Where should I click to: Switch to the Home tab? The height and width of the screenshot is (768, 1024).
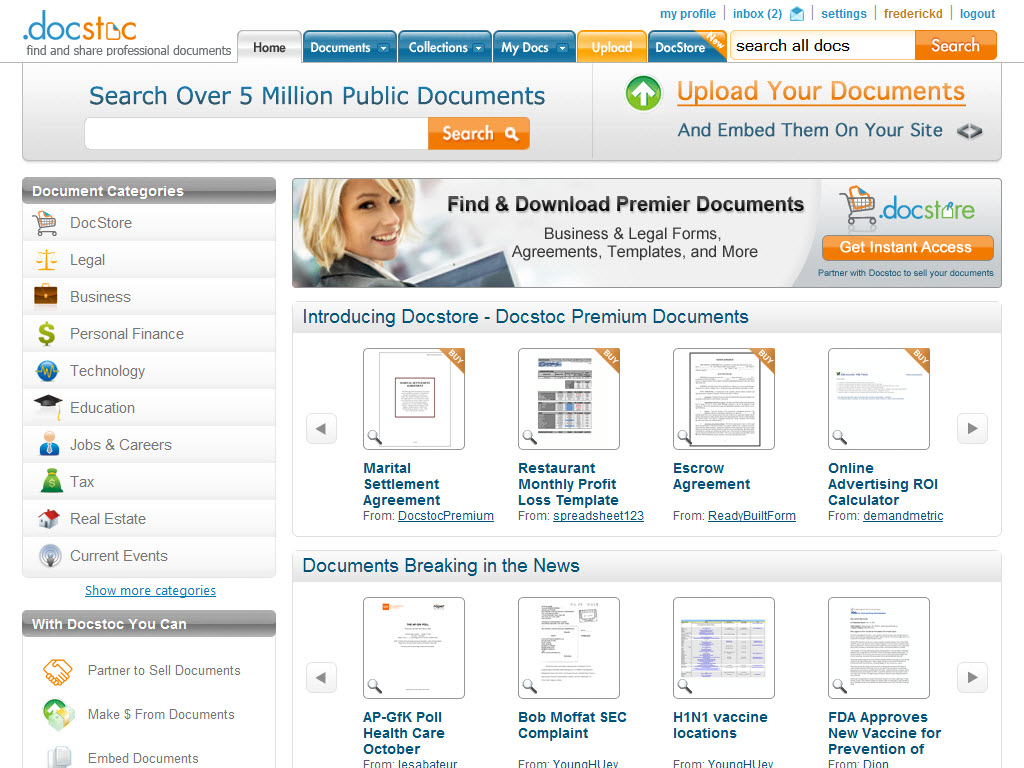[x=268, y=45]
